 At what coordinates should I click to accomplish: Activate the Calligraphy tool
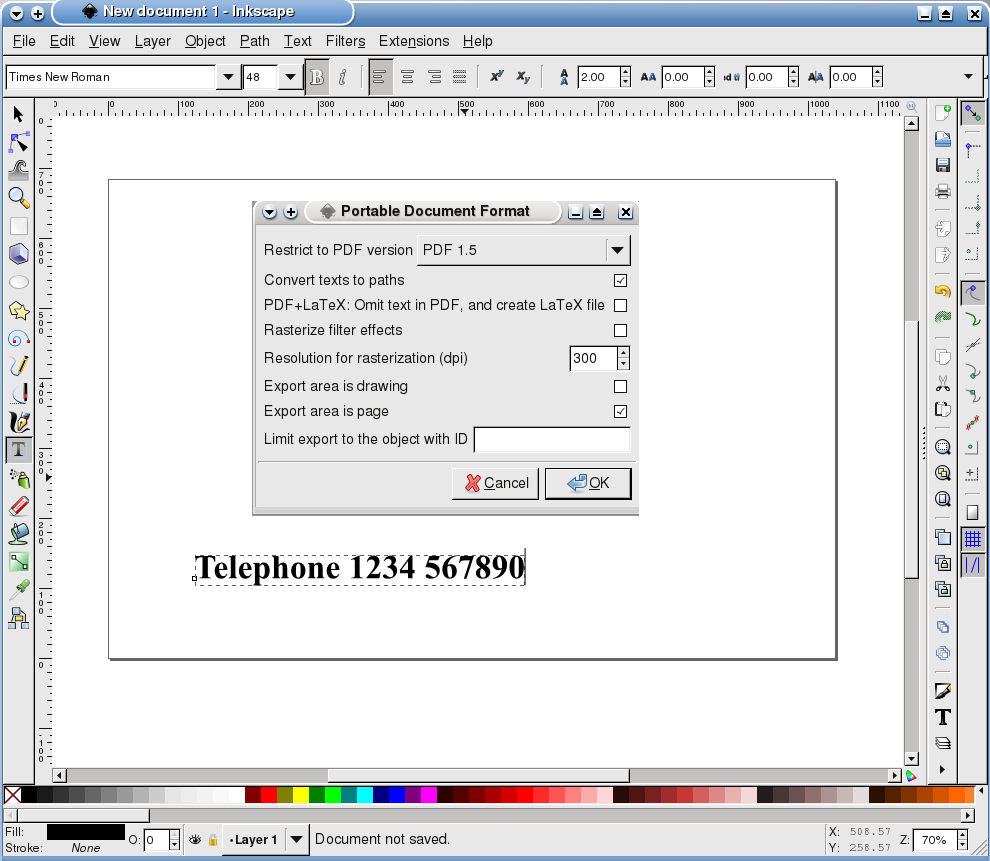(18, 421)
